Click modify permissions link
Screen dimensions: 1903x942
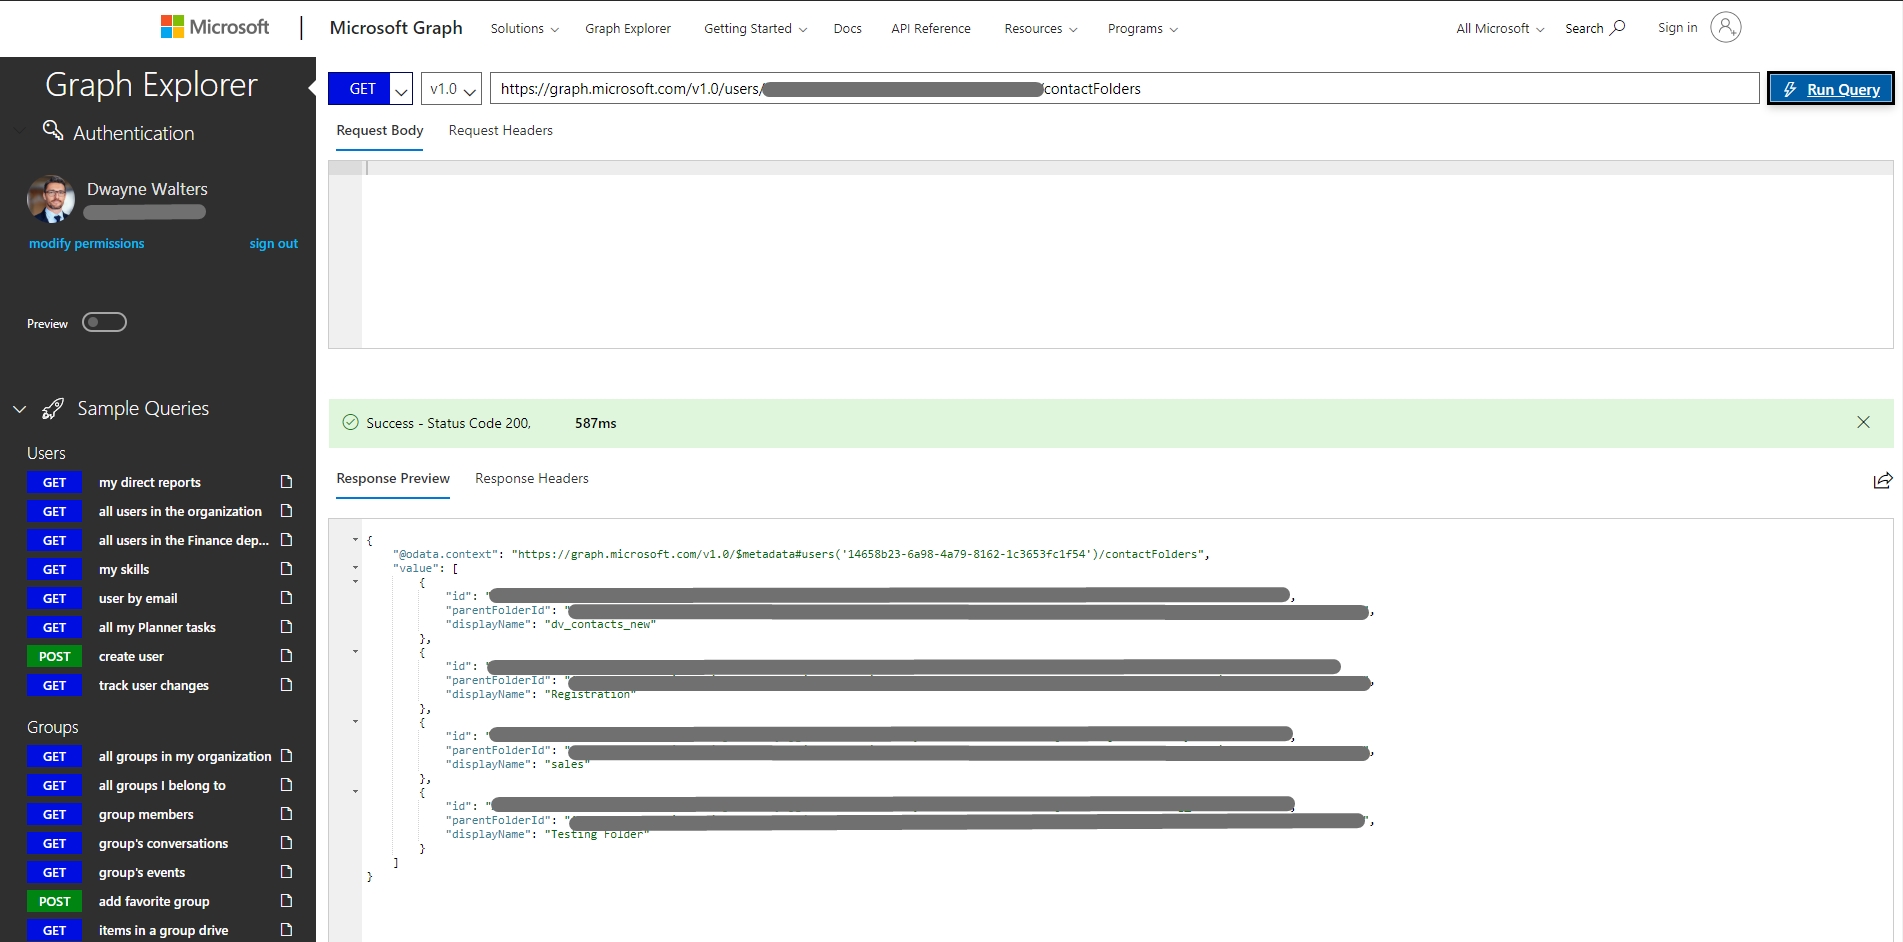tap(87, 243)
